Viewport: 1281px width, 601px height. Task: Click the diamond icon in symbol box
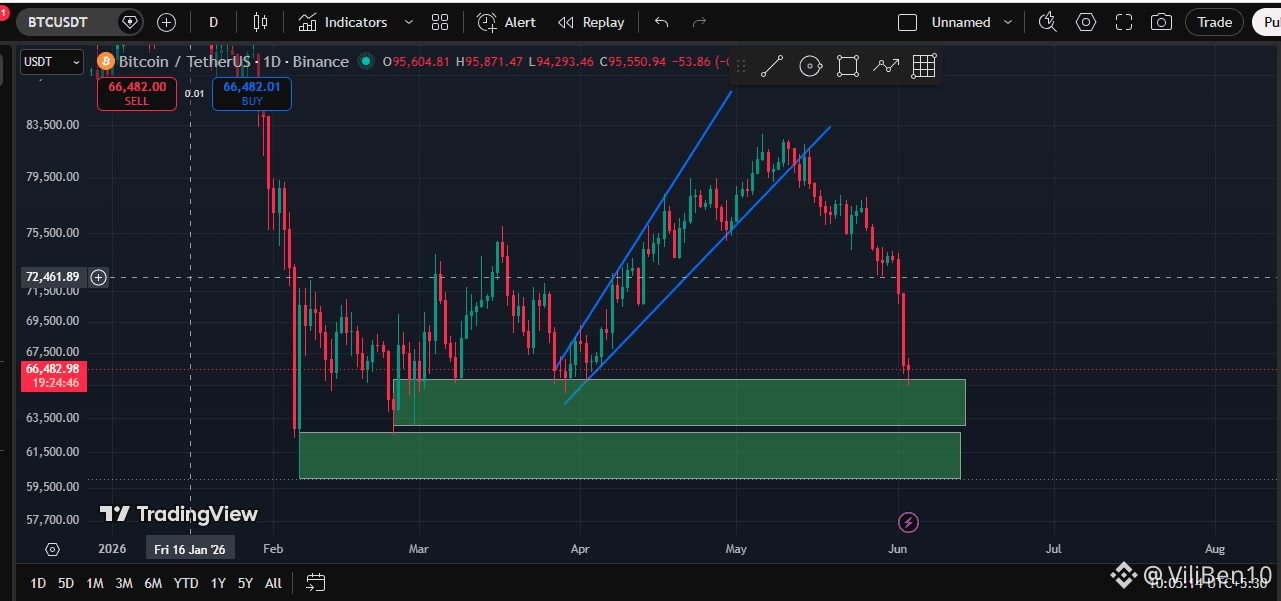(x=130, y=22)
